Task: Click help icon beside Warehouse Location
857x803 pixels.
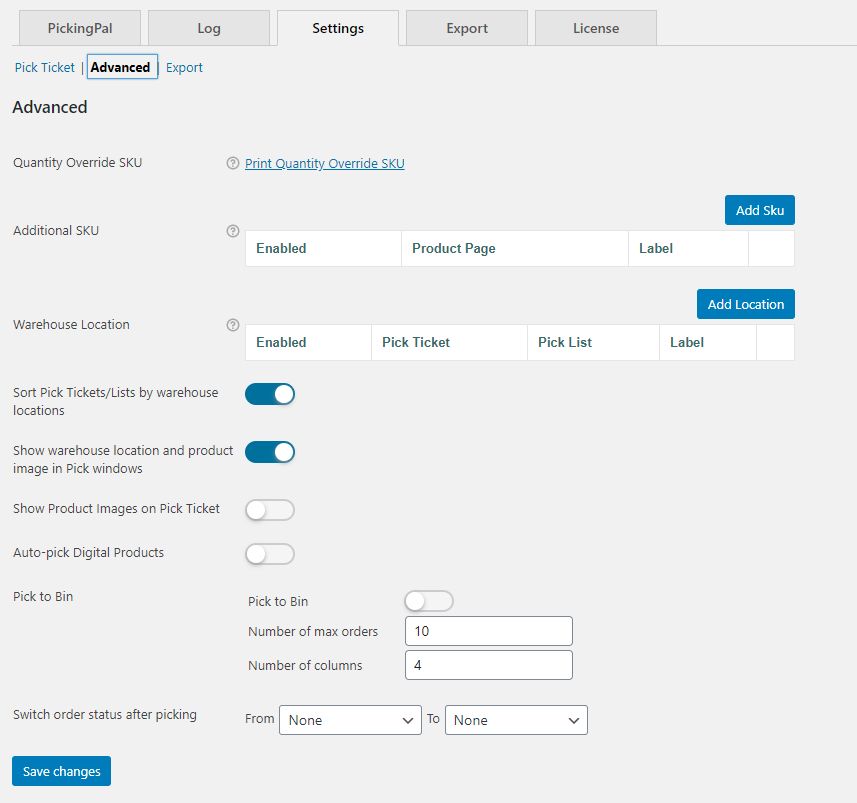Action: point(233,325)
